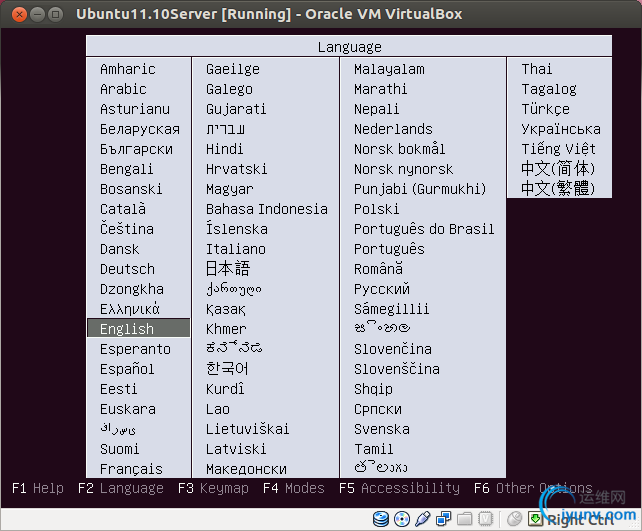
Task: Pick Dzongkha in the list
Action: click(132, 289)
